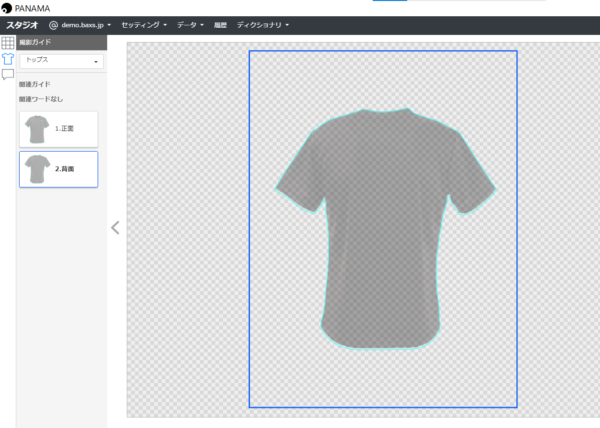
Task: Expand the demo.baxs.jp account dropdown
Action: (x=86, y=24)
